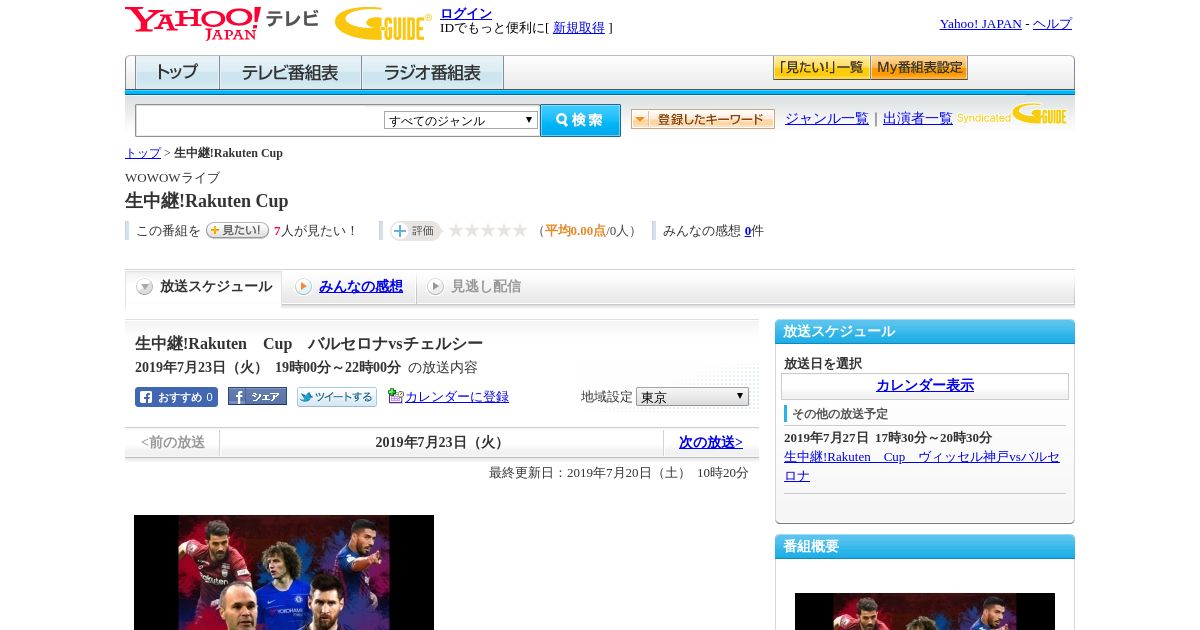The width and height of the screenshot is (1200, 630).
Task: Click the 番組概要 sidebar thumbnail image
Action: (x=925, y=611)
